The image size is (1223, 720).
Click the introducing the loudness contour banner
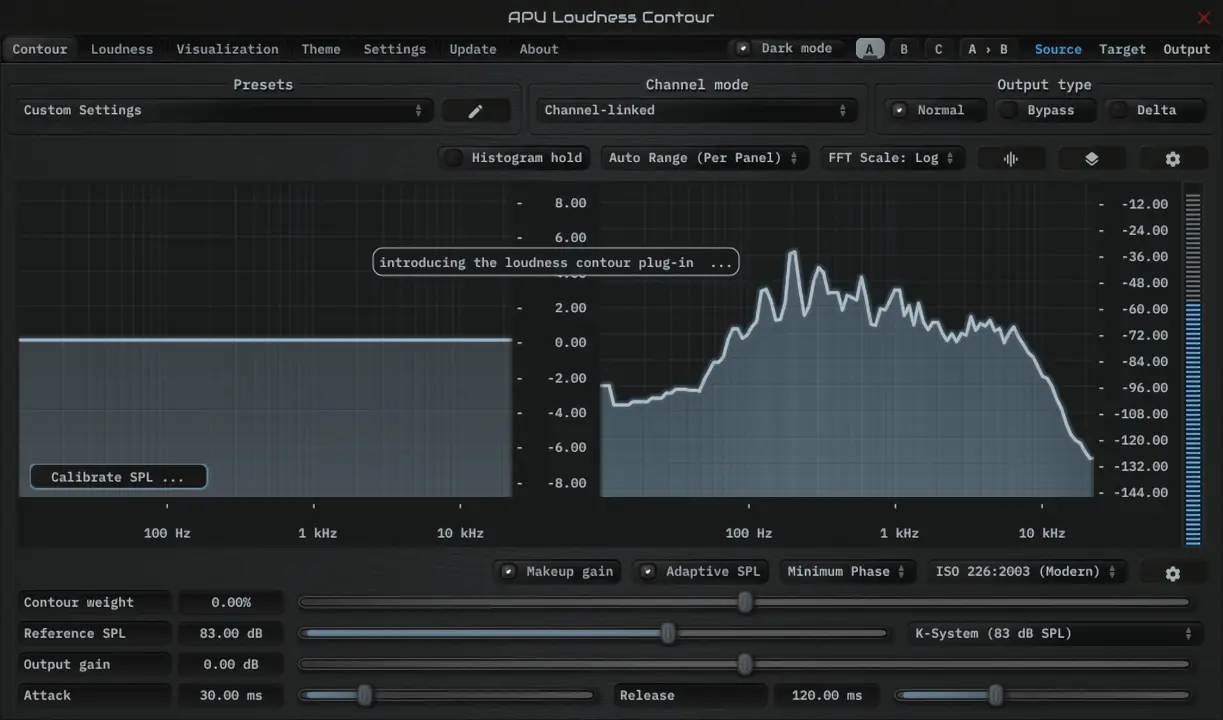pyautogui.click(x=556, y=263)
